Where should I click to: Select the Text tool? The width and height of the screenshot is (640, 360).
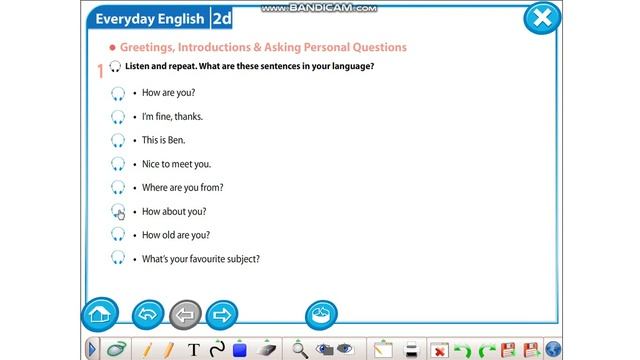(194, 350)
